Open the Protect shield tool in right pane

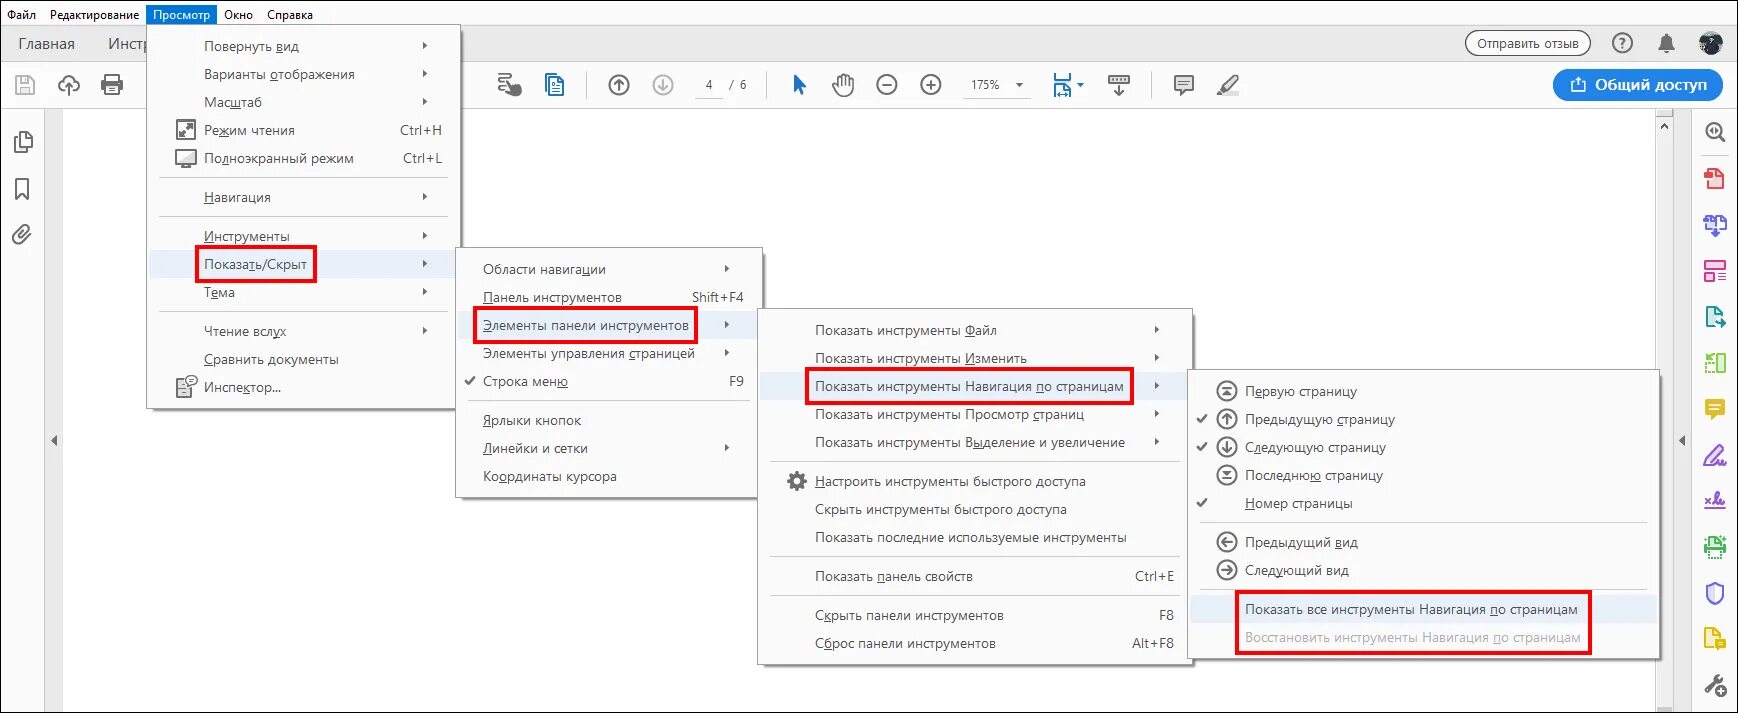[x=1715, y=593]
